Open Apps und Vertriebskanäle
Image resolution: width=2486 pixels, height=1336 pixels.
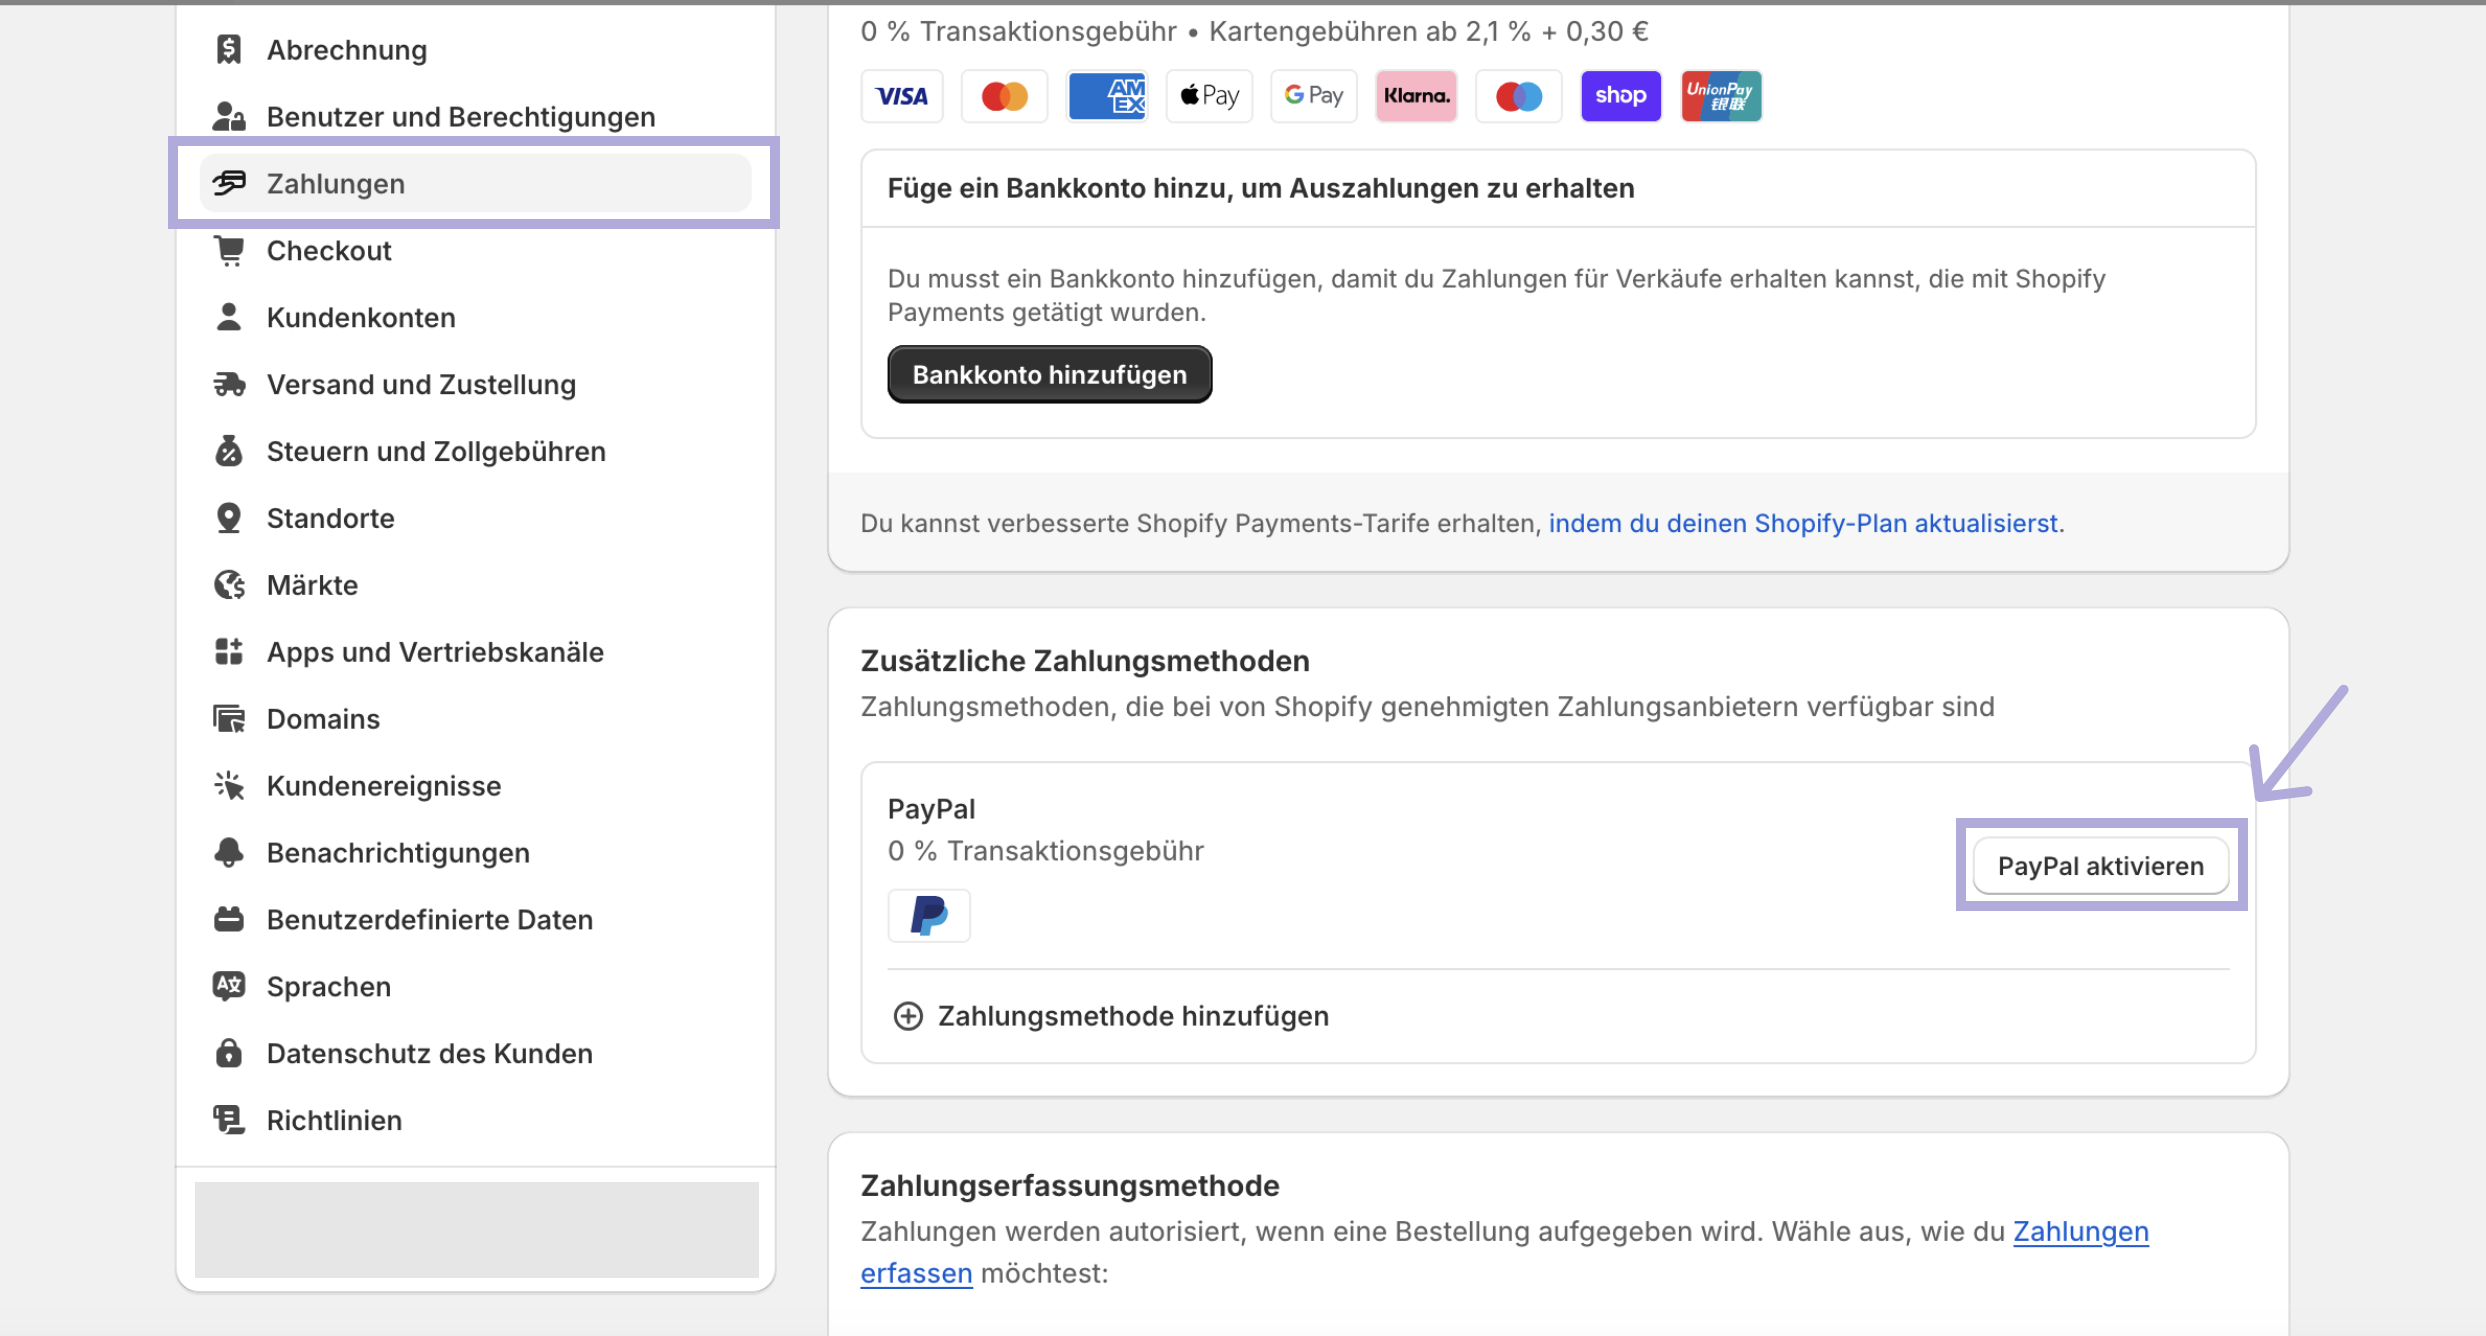pos(476,652)
